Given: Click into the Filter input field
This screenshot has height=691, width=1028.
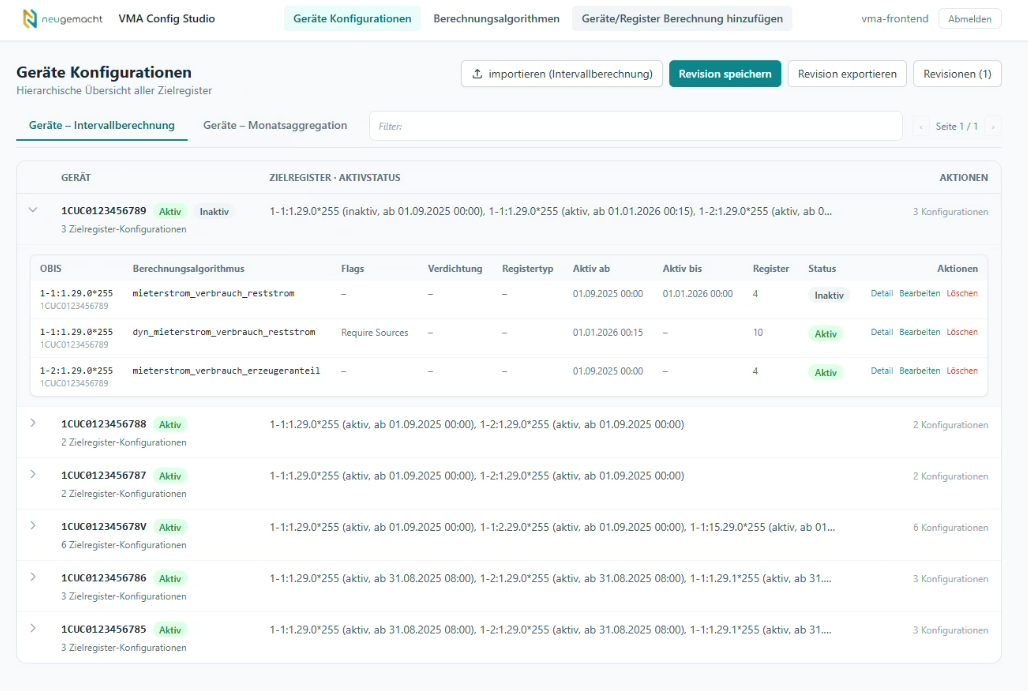Looking at the screenshot, I should point(636,127).
